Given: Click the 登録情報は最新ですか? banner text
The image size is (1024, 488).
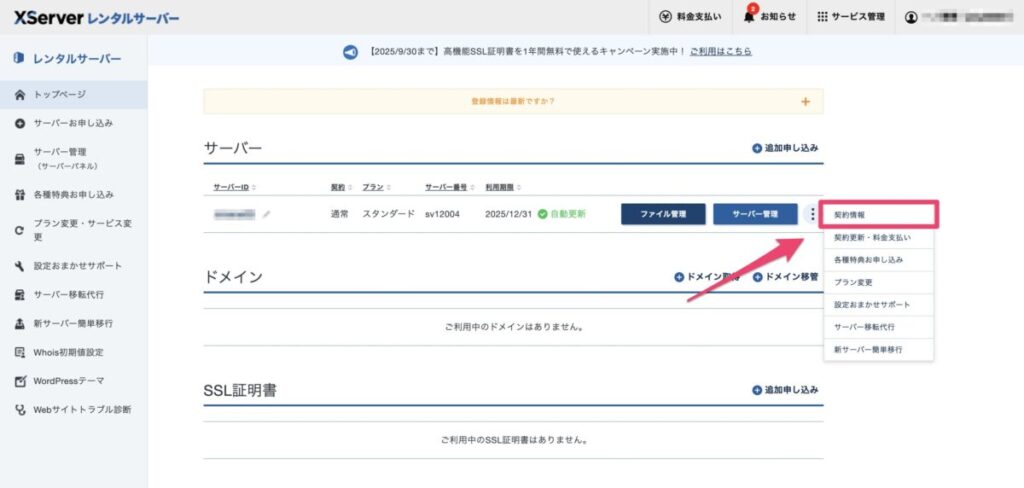Looking at the screenshot, I should click(x=513, y=101).
